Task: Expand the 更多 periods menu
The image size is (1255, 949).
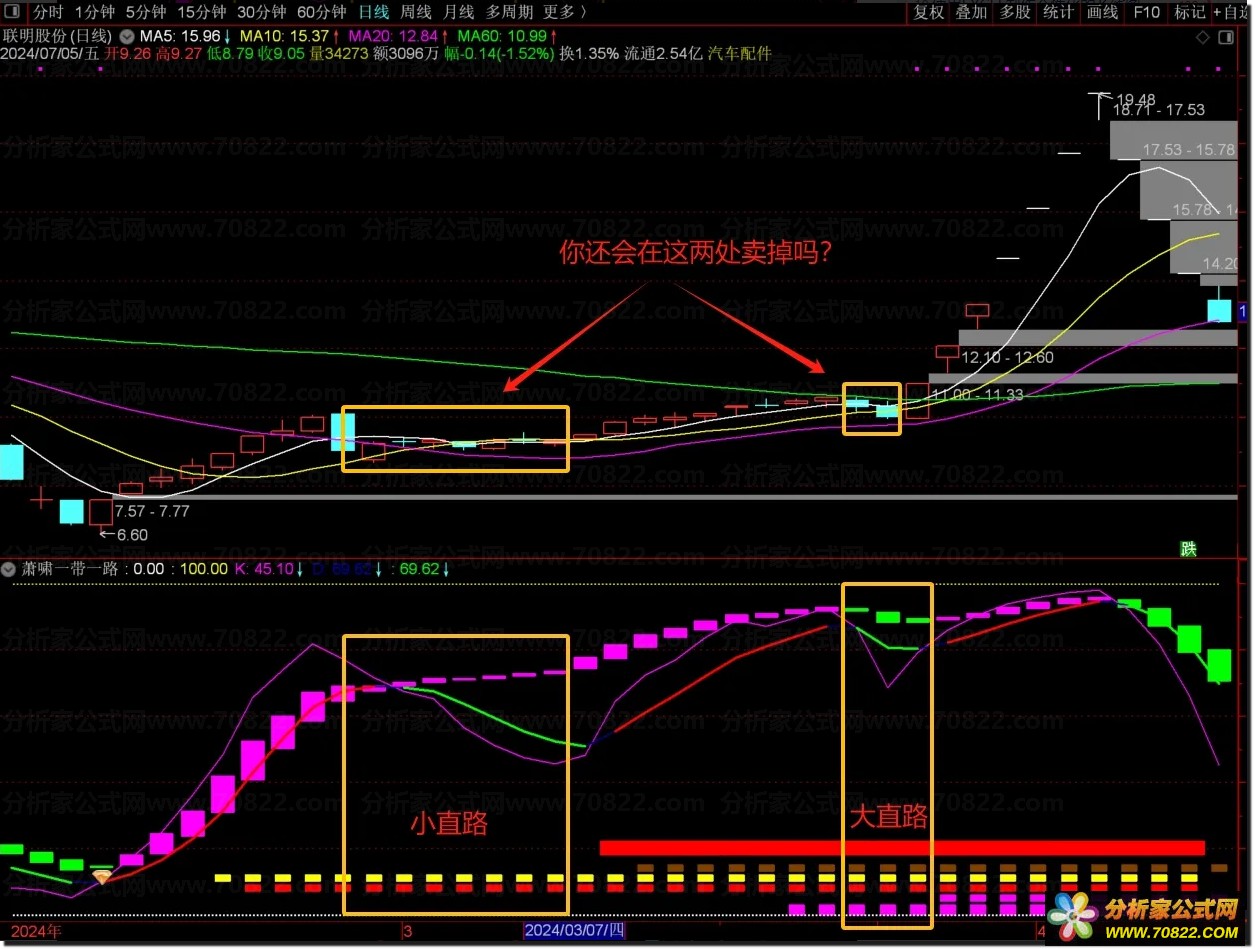Action: coord(564,12)
